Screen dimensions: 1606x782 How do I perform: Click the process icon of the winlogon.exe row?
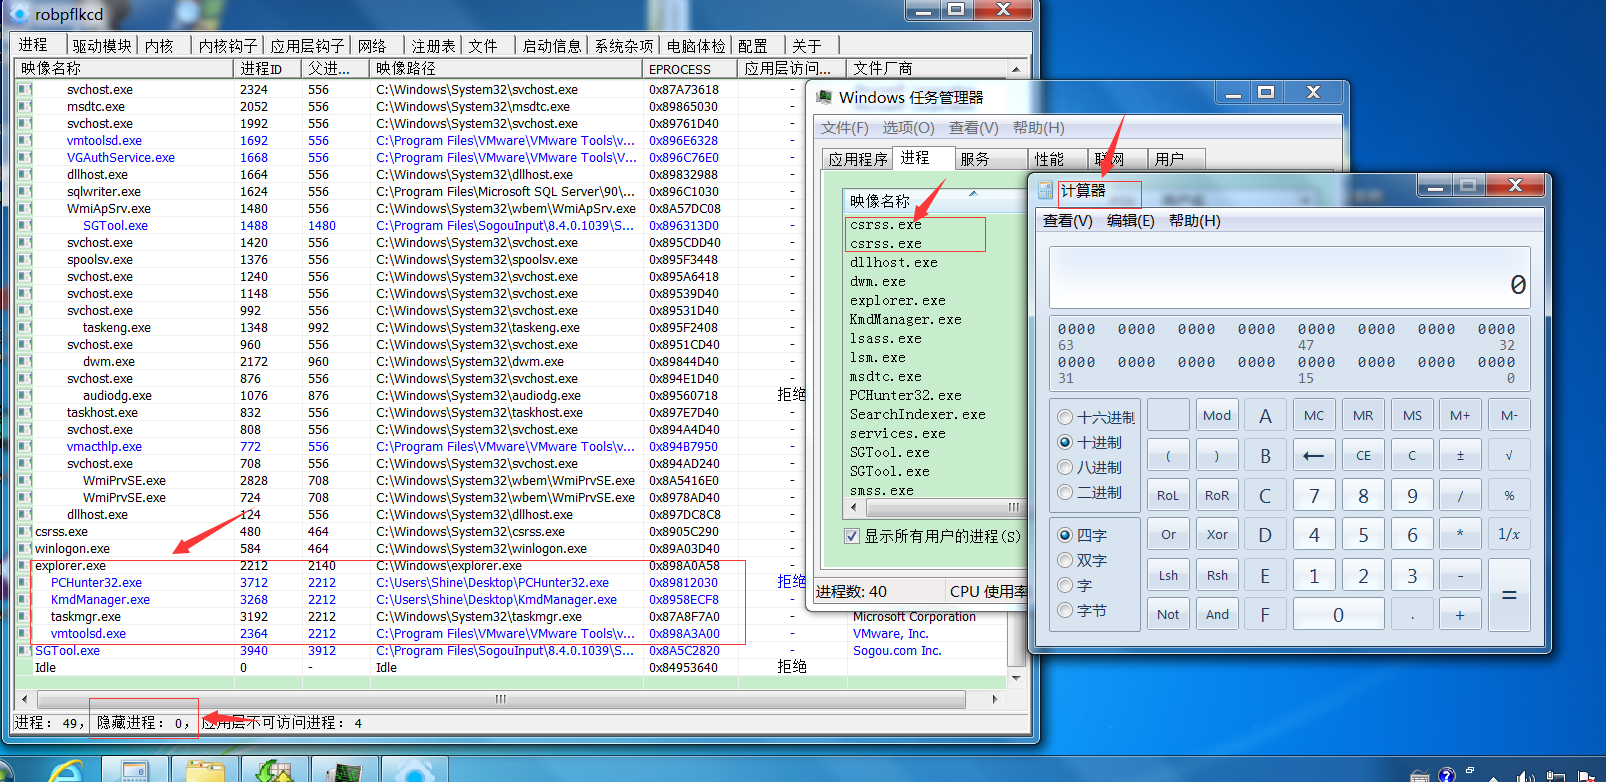coord(24,549)
